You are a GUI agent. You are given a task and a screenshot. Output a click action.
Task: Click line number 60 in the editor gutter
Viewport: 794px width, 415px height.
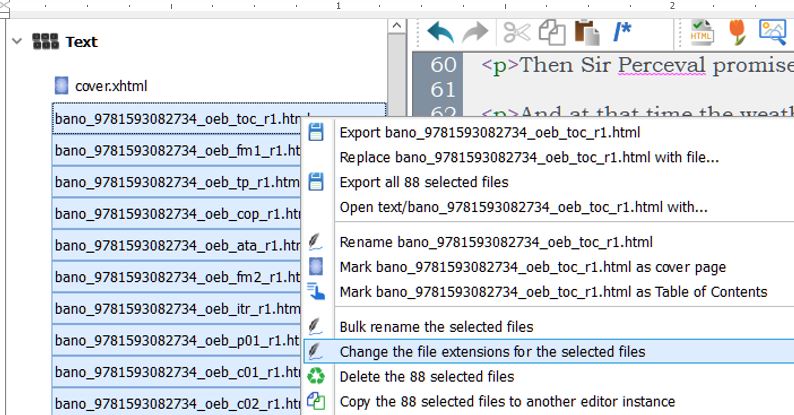(x=443, y=65)
